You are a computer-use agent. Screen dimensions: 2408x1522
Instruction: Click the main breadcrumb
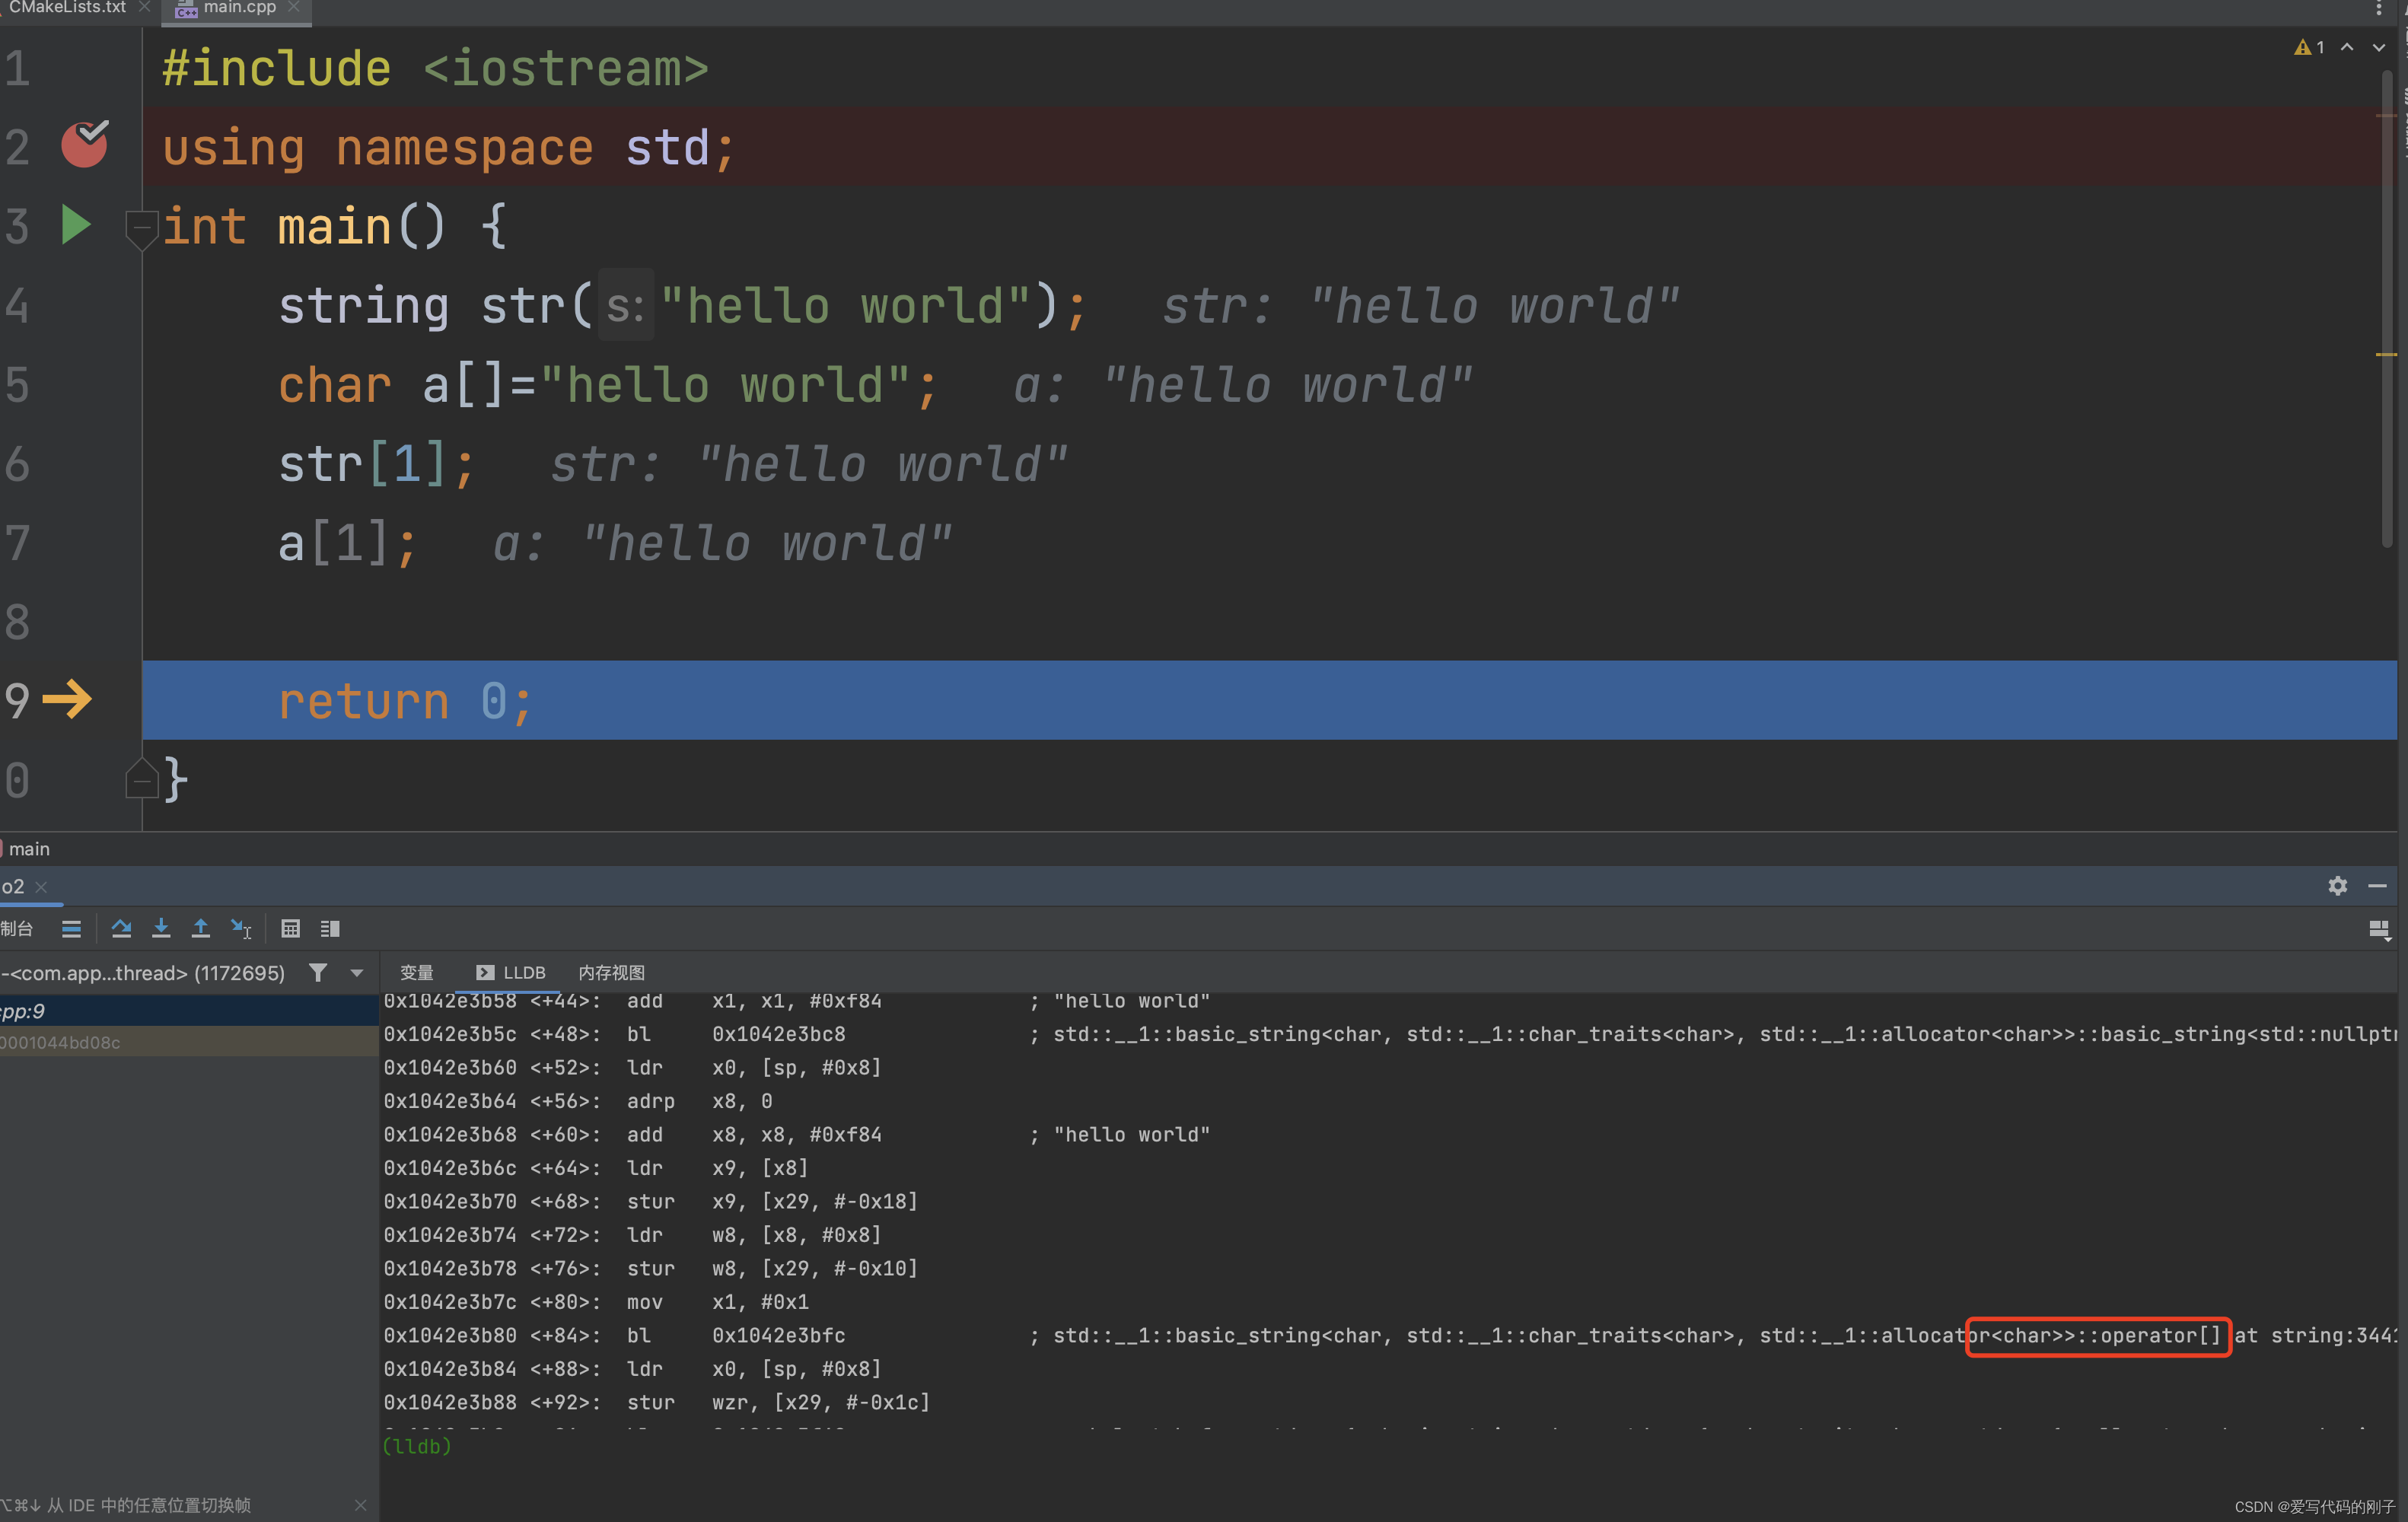point(29,849)
